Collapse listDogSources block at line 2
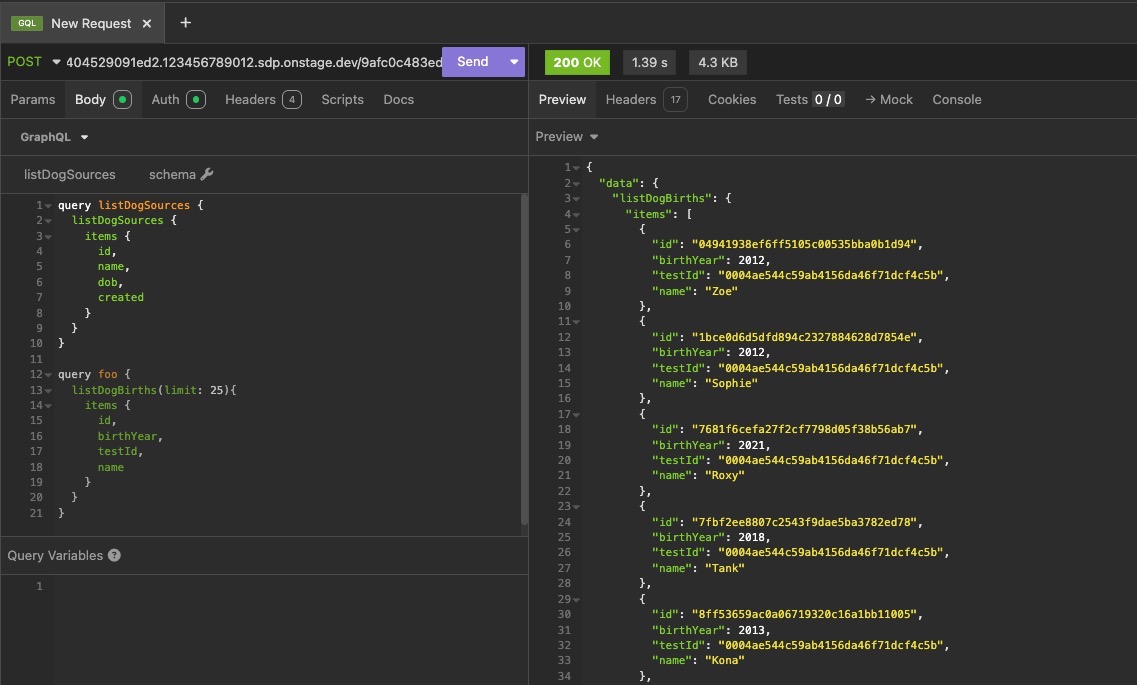 click(48, 221)
